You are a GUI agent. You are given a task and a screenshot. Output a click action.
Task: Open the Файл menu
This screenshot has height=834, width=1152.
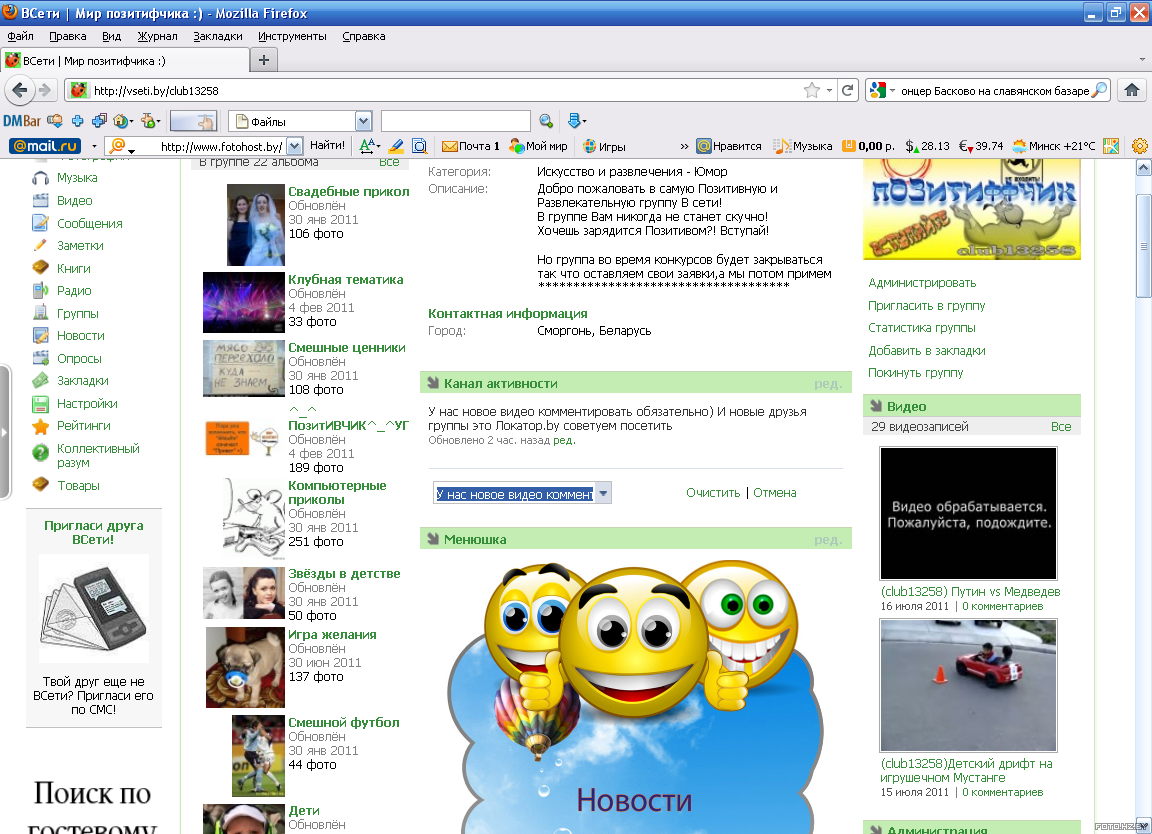pos(21,36)
